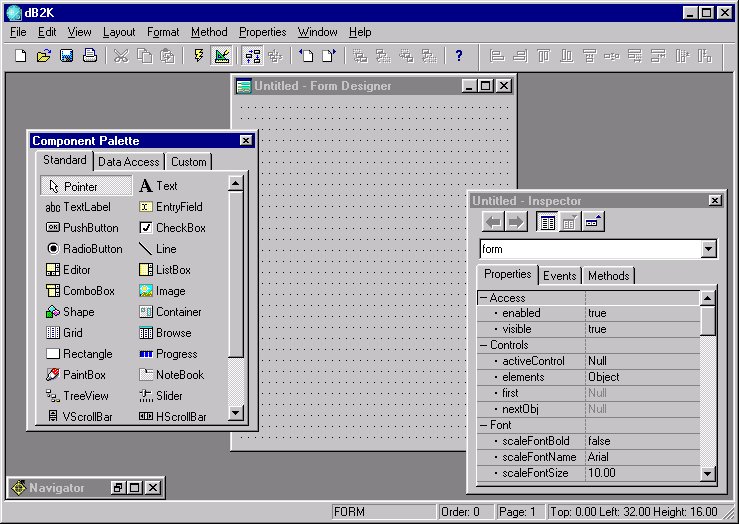739x524 pixels.
Task: Toggle the Inspector categorized view button
Action: point(547,222)
